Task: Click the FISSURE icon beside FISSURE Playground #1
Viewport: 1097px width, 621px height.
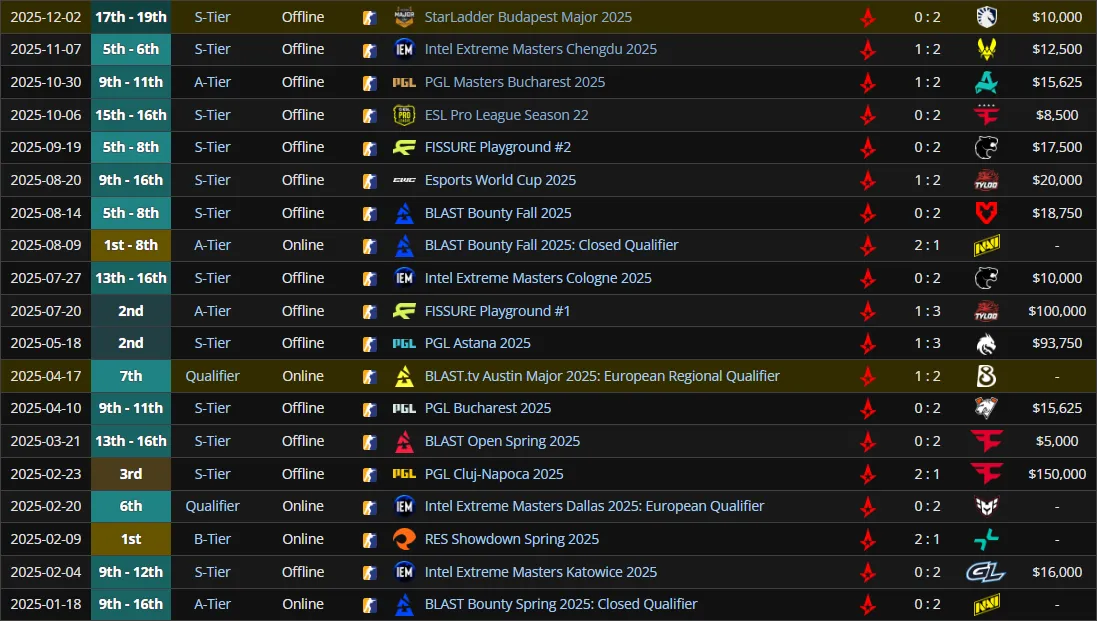Action: (404, 310)
